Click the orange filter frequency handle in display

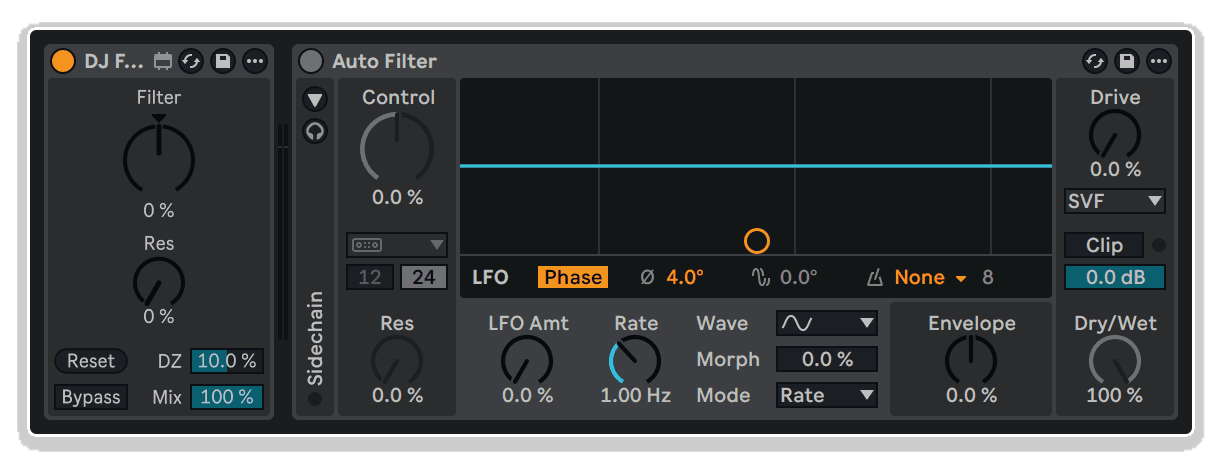pos(757,241)
